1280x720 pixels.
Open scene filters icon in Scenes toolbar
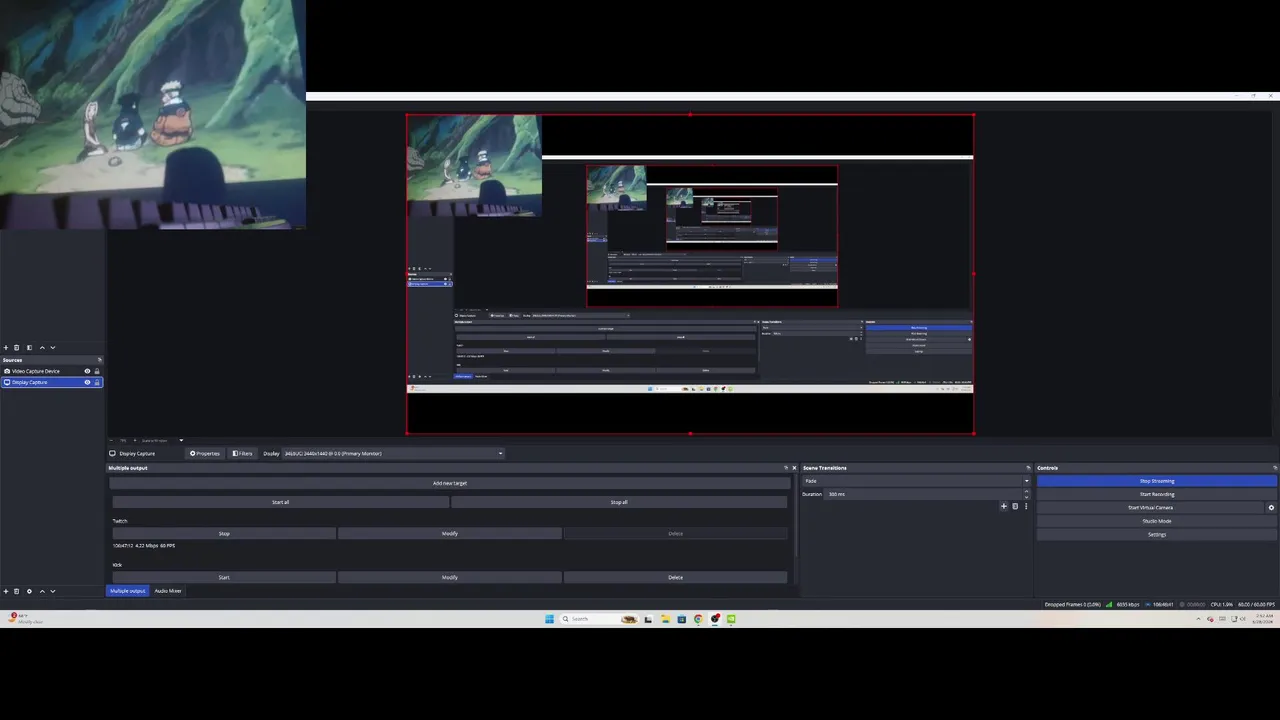pos(29,348)
